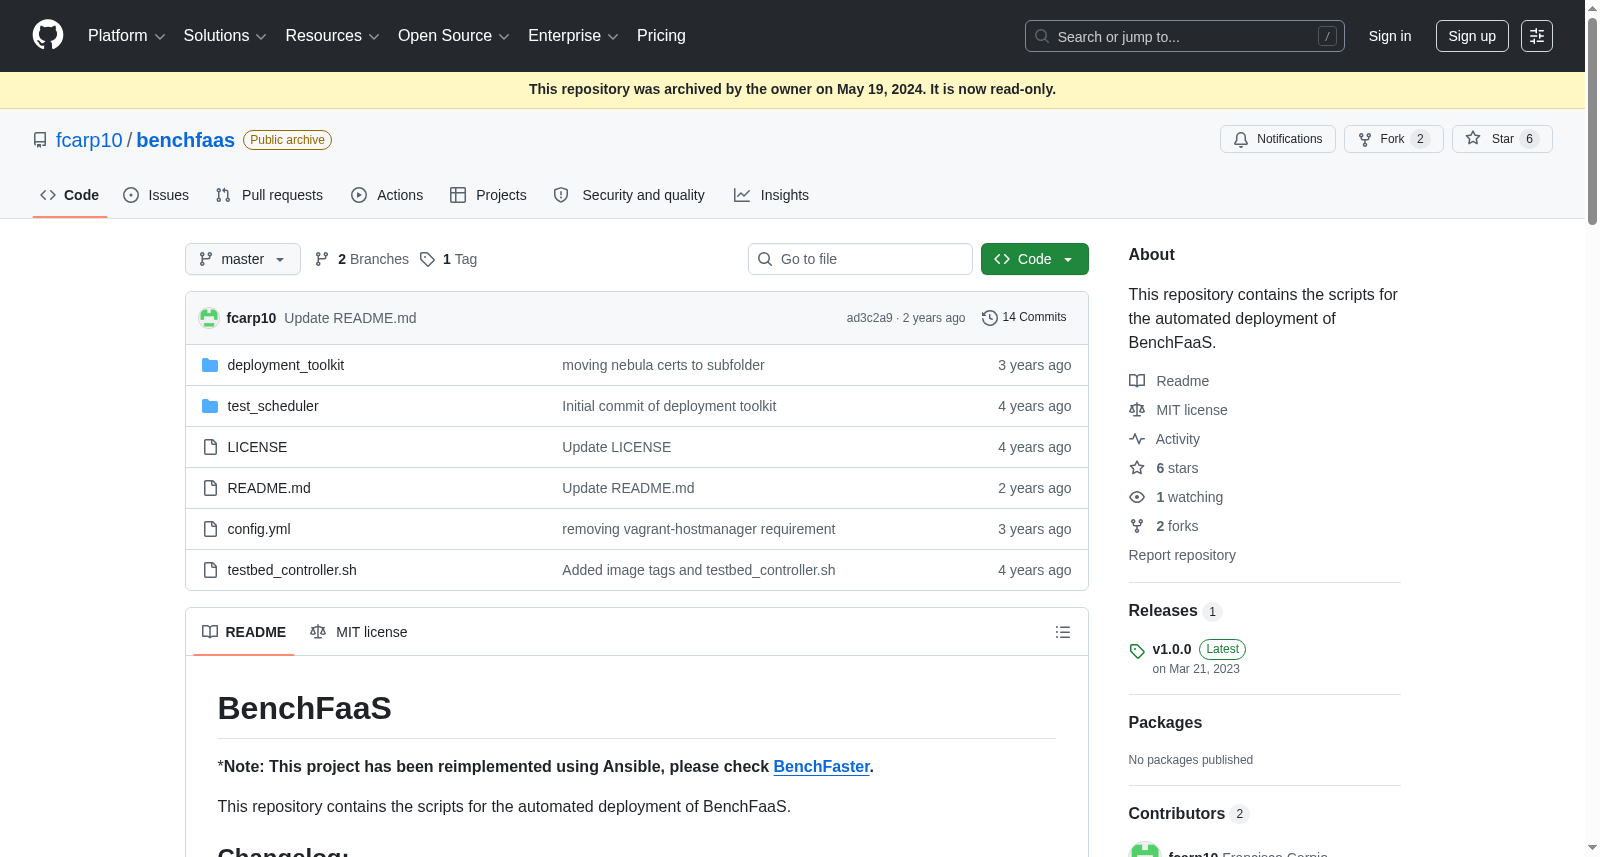
Task: Click the tag icon next to 1 Tag
Action: (428, 259)
